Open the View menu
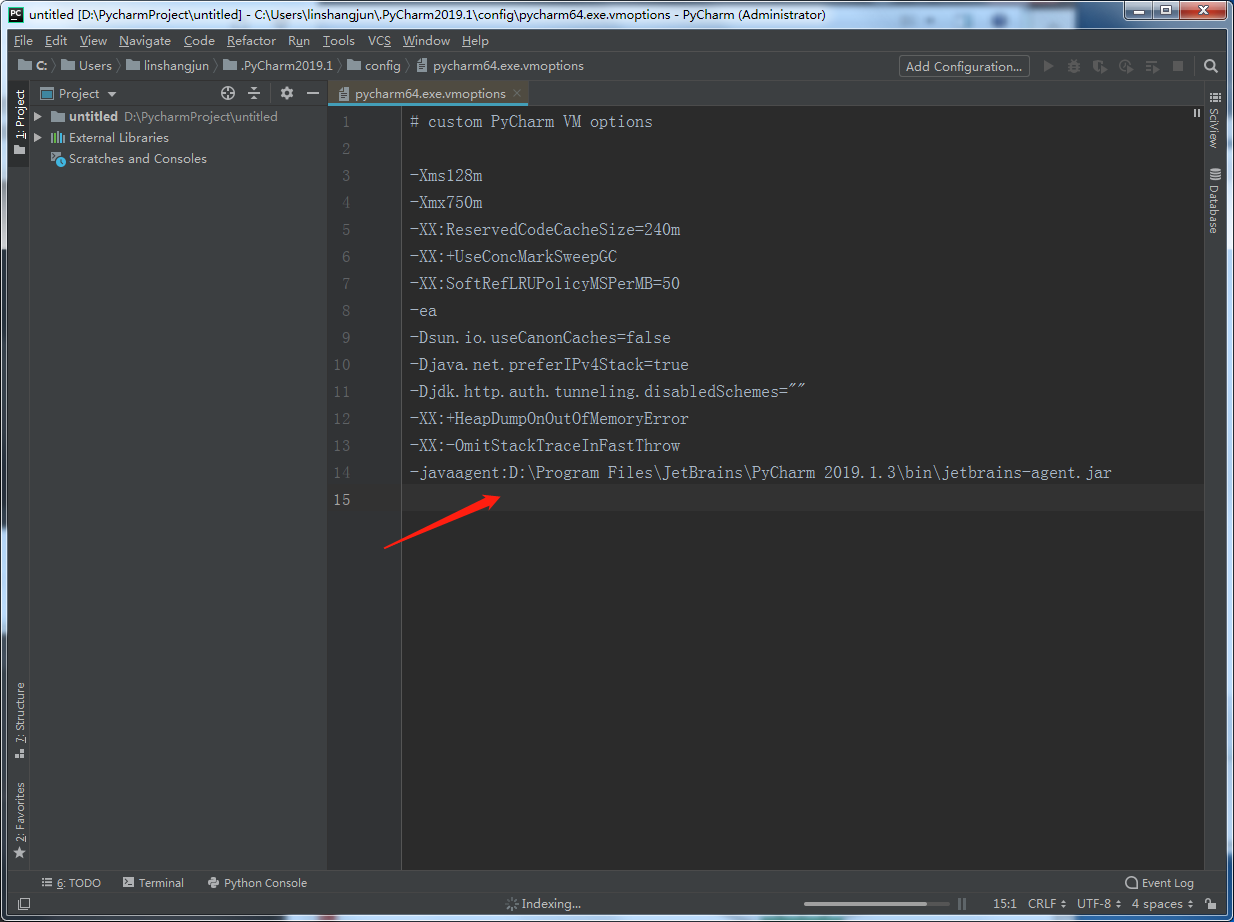The image size is (1234, 922). point(93,41)
